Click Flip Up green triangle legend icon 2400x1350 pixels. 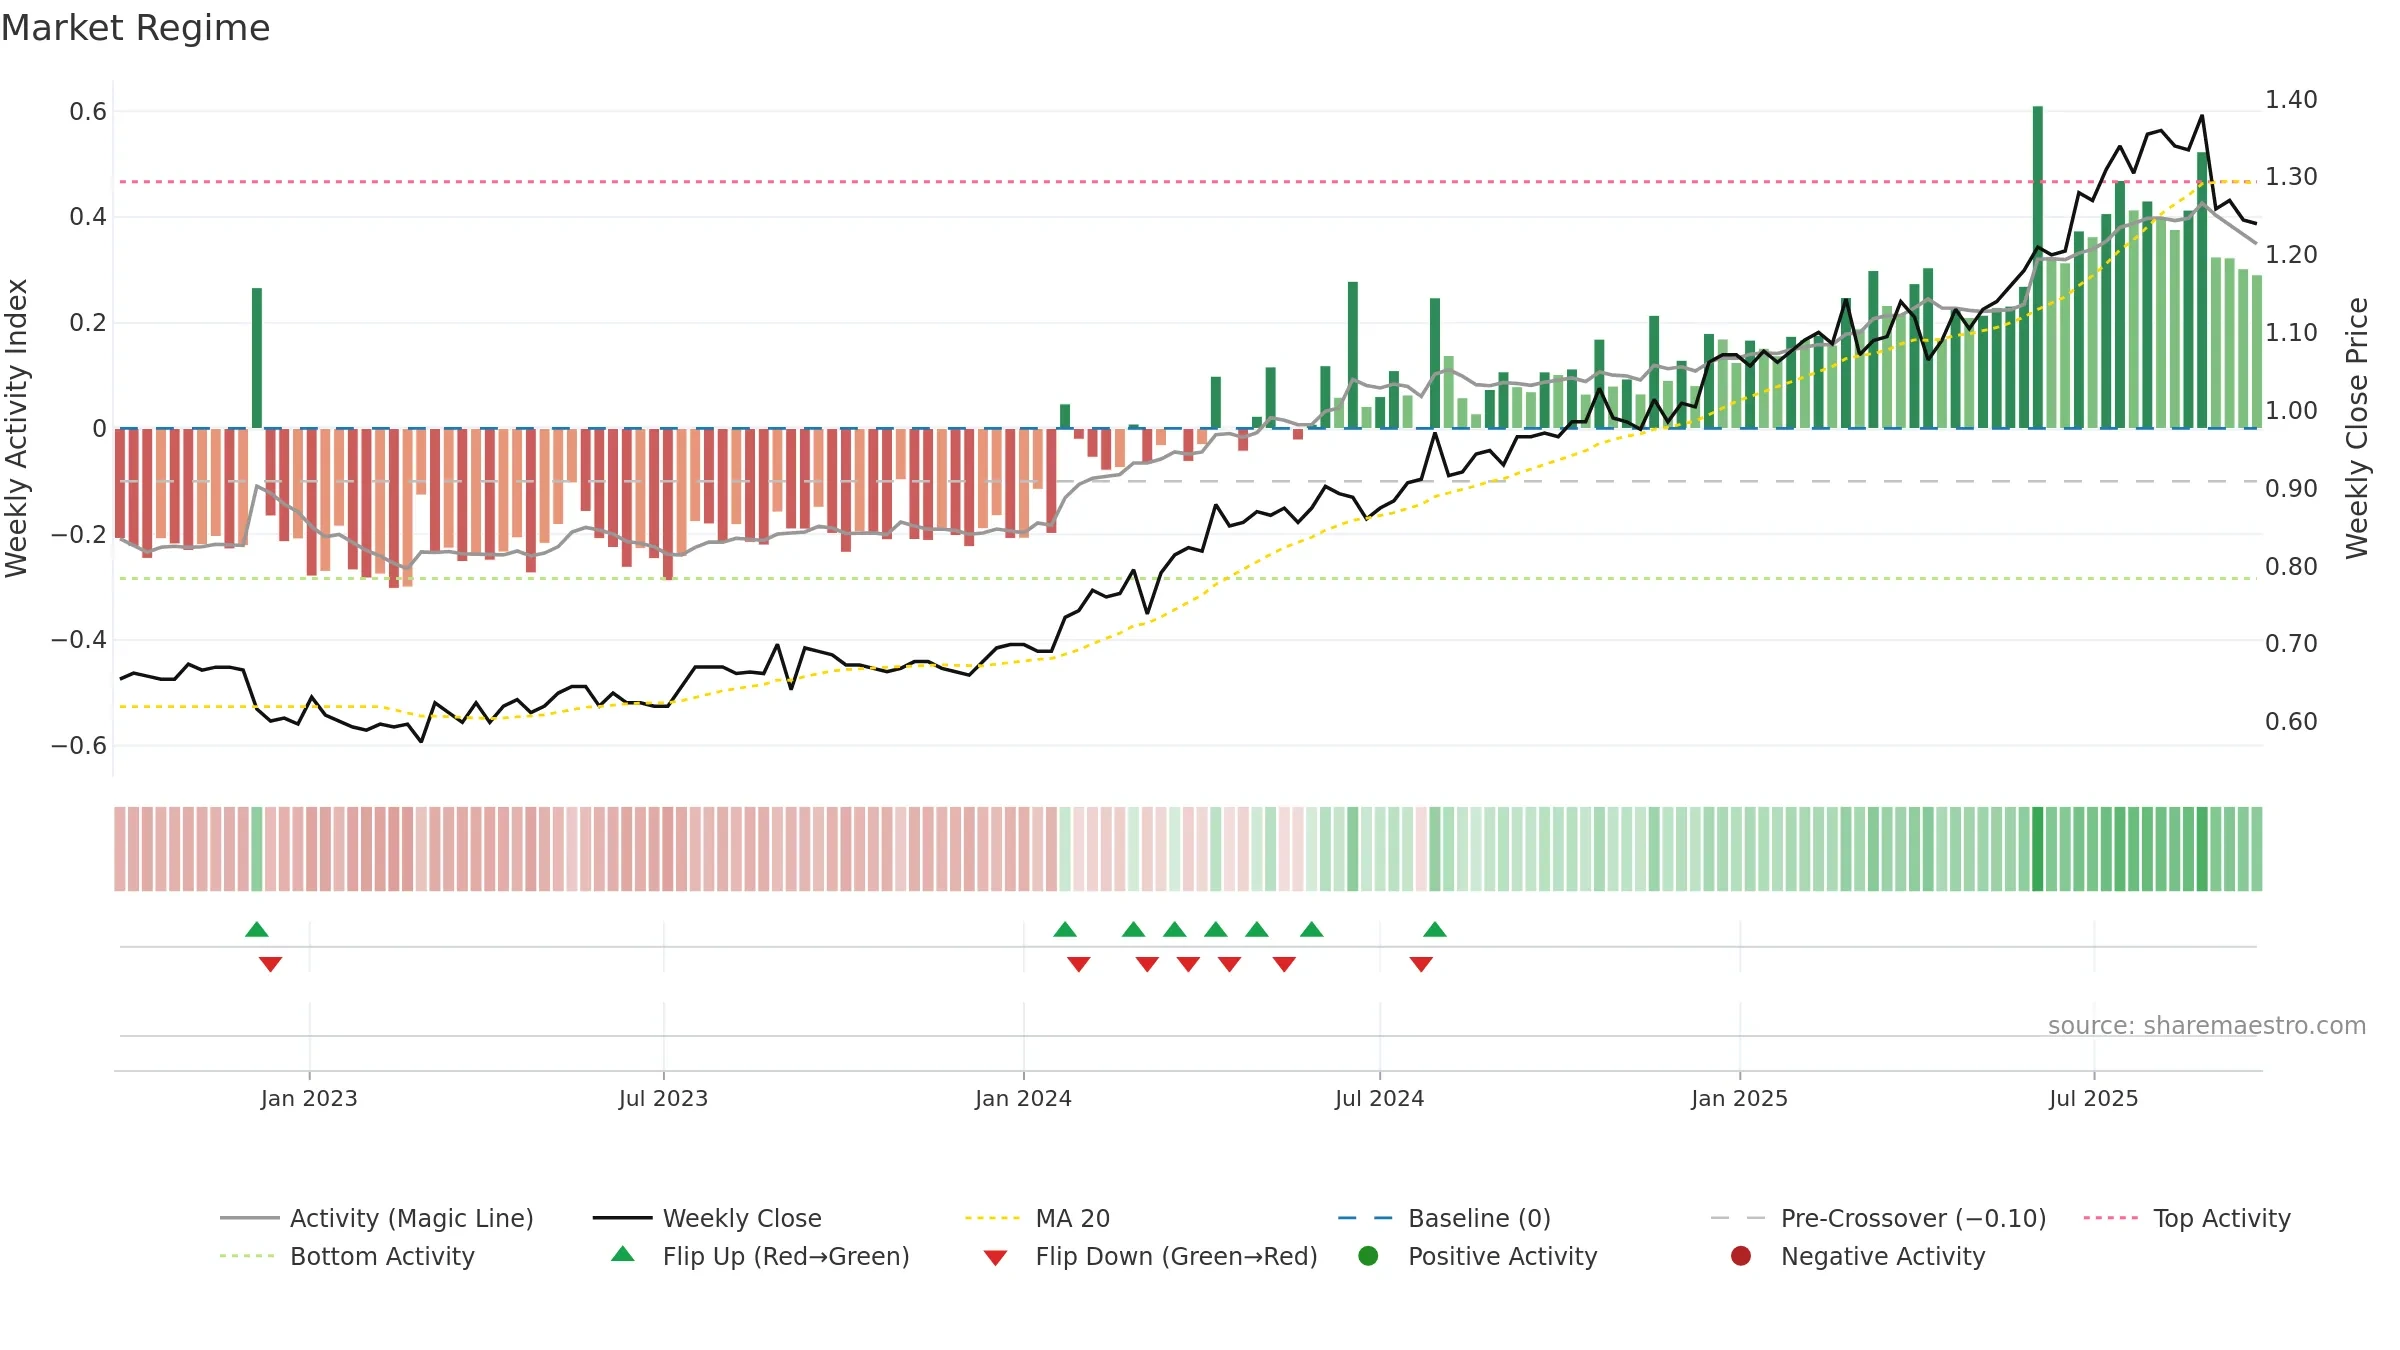point(623,1254)
